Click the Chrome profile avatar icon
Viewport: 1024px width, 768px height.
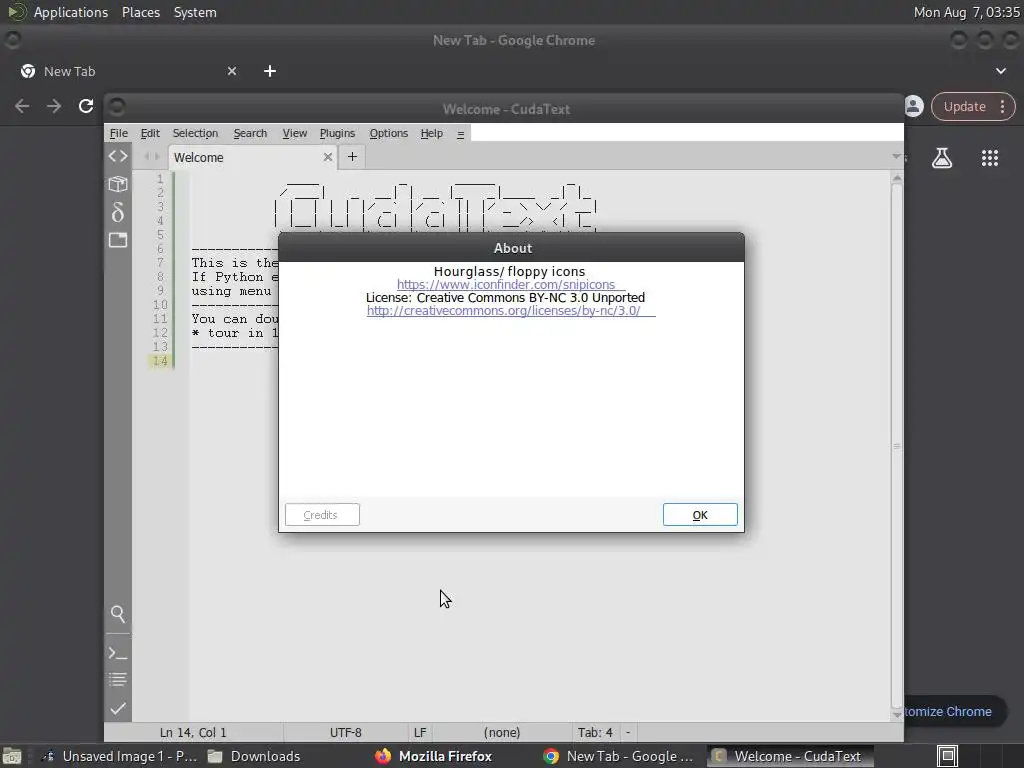914,106
